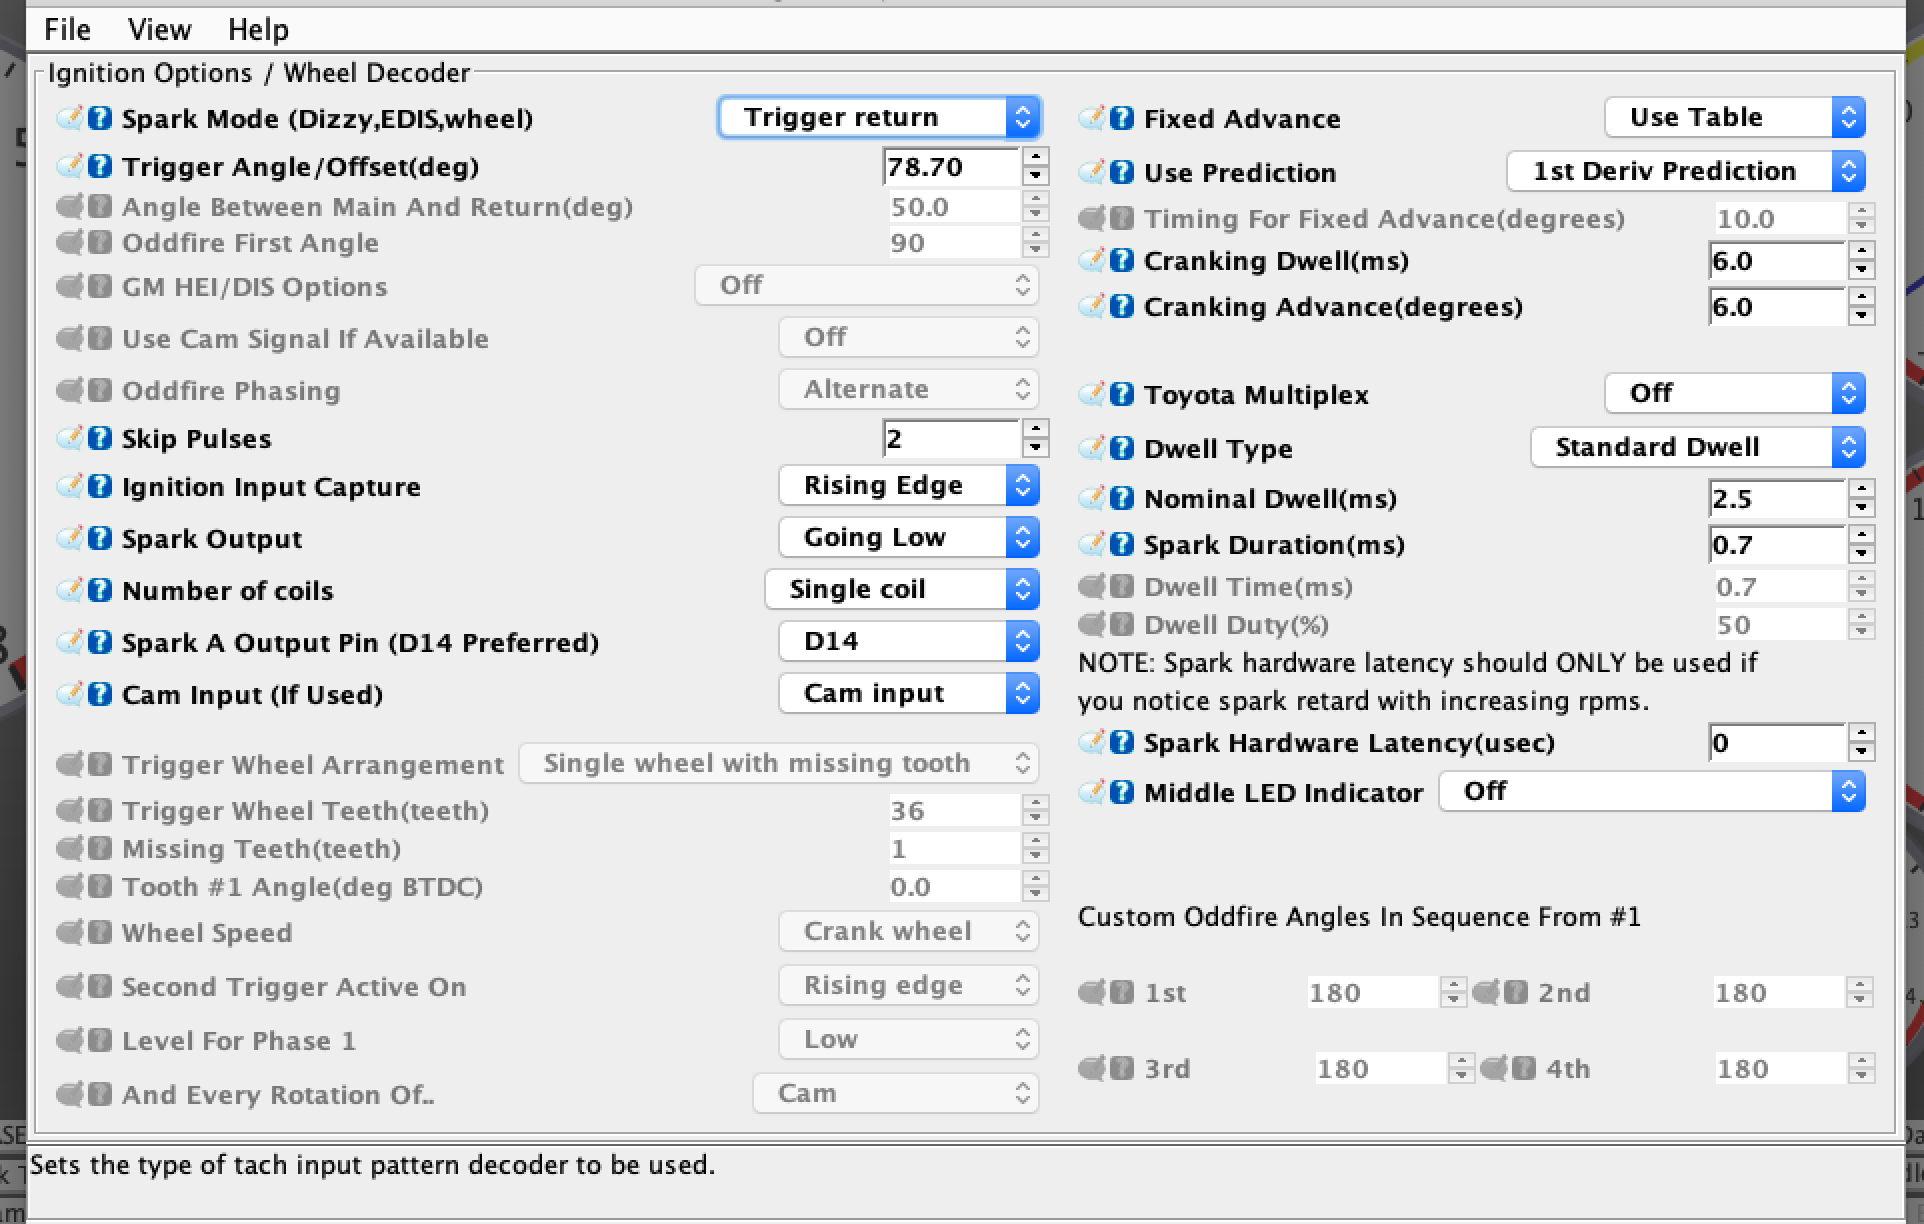Increase Skip Pulses with up arrow
Viewport: 1924px width, 1224px height.
coord(1036,429)
